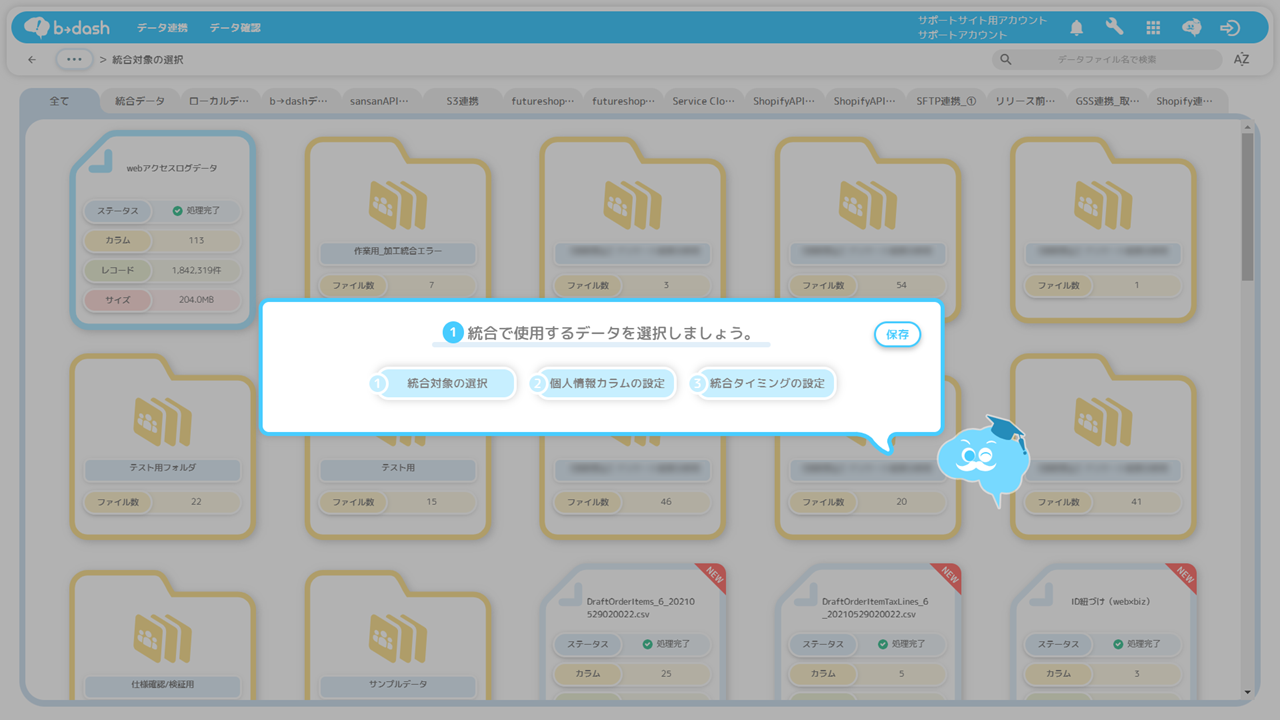Image resolution: width=1280 pixels, height=720 pixels.
Task: Open the データ確認 menu
Action: 235,28
